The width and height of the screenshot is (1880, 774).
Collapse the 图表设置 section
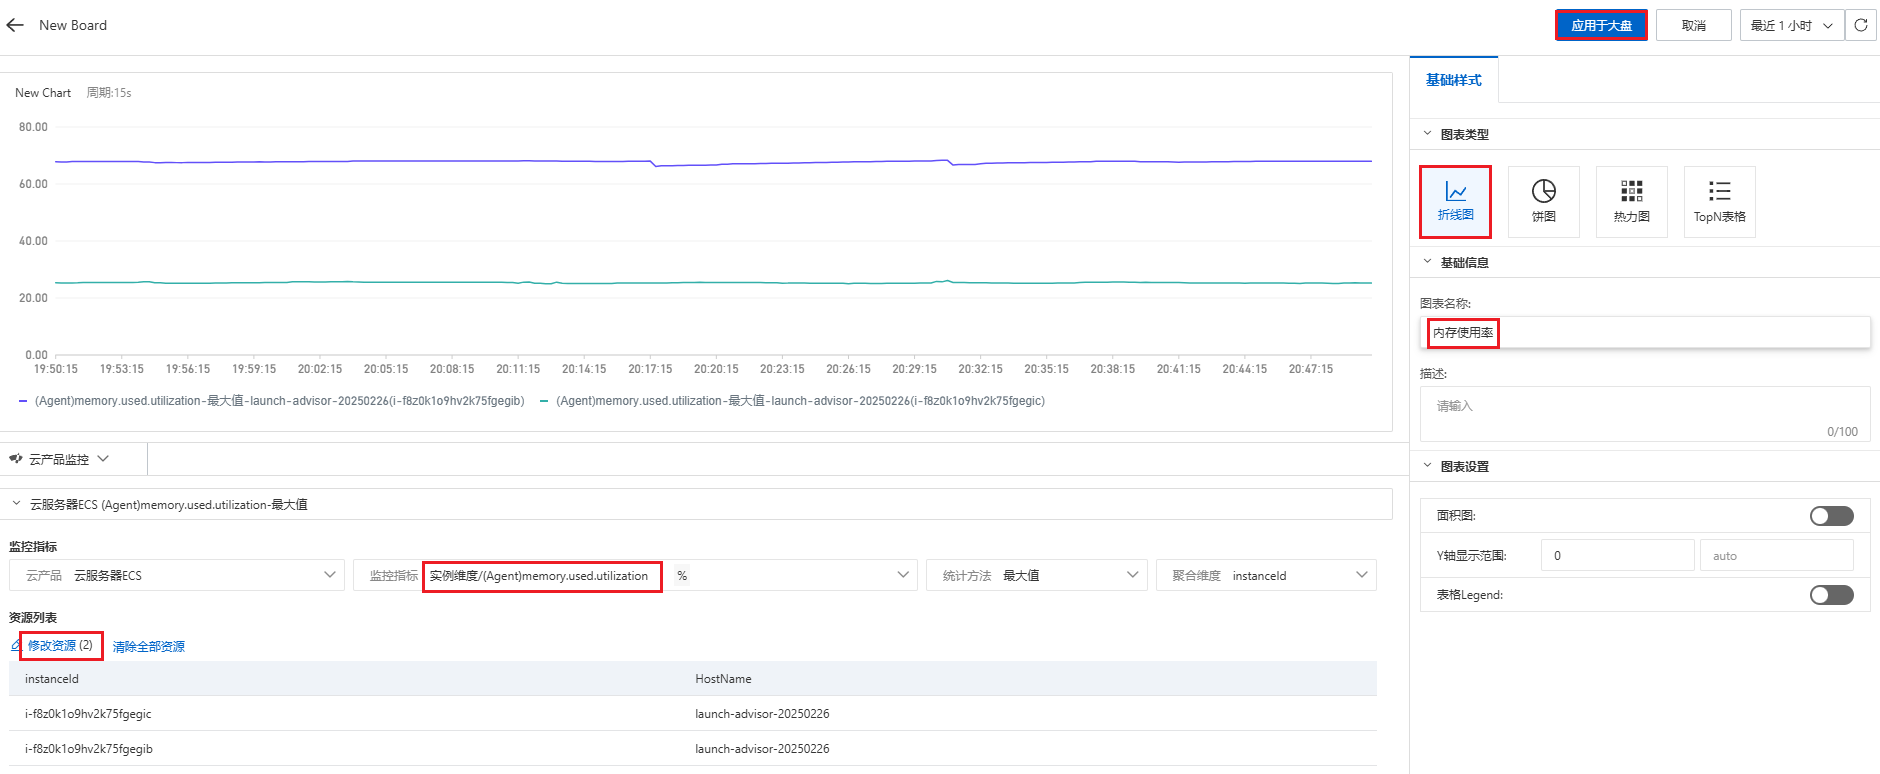pyautogui.click(x=1427, y=466)
